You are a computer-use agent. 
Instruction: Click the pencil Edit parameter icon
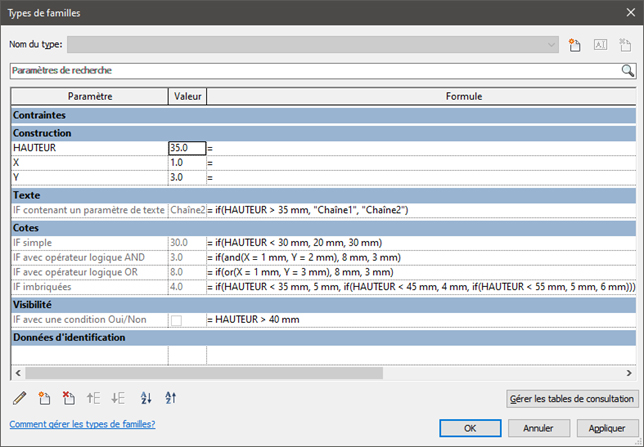click(20, 398)
